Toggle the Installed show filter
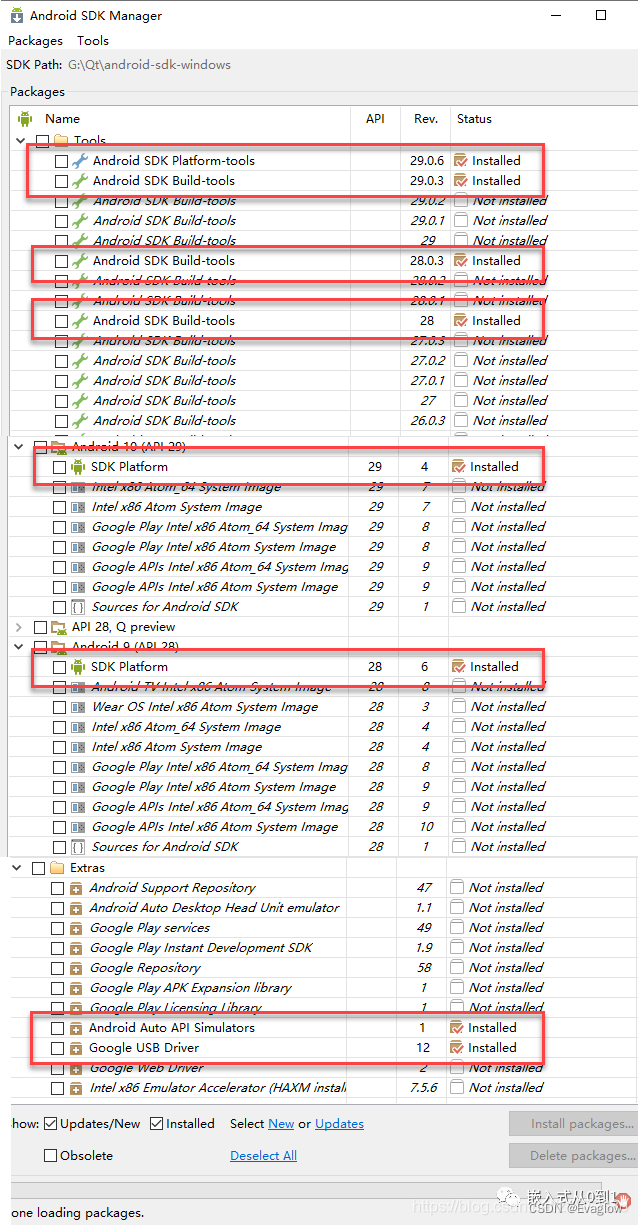The image size is (638, 1225). (182, 1124)
